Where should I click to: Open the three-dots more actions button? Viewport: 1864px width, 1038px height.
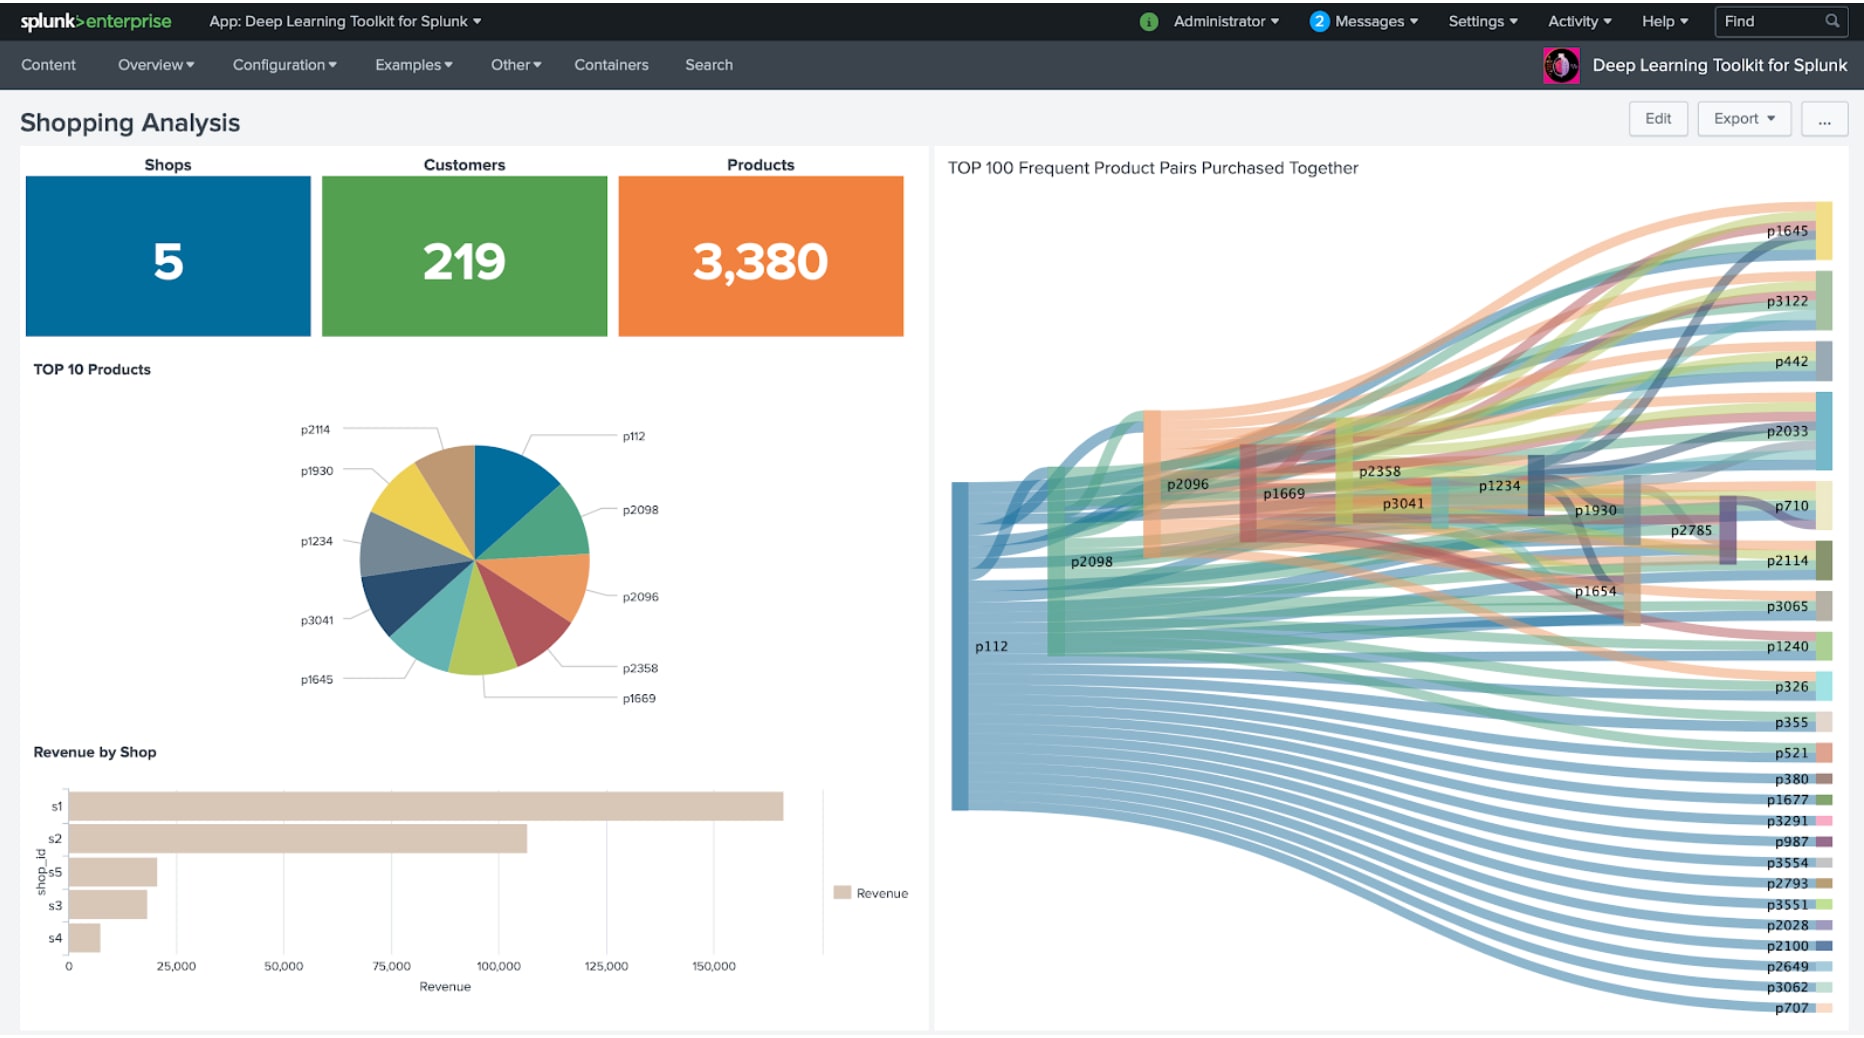pos(1824,119)
